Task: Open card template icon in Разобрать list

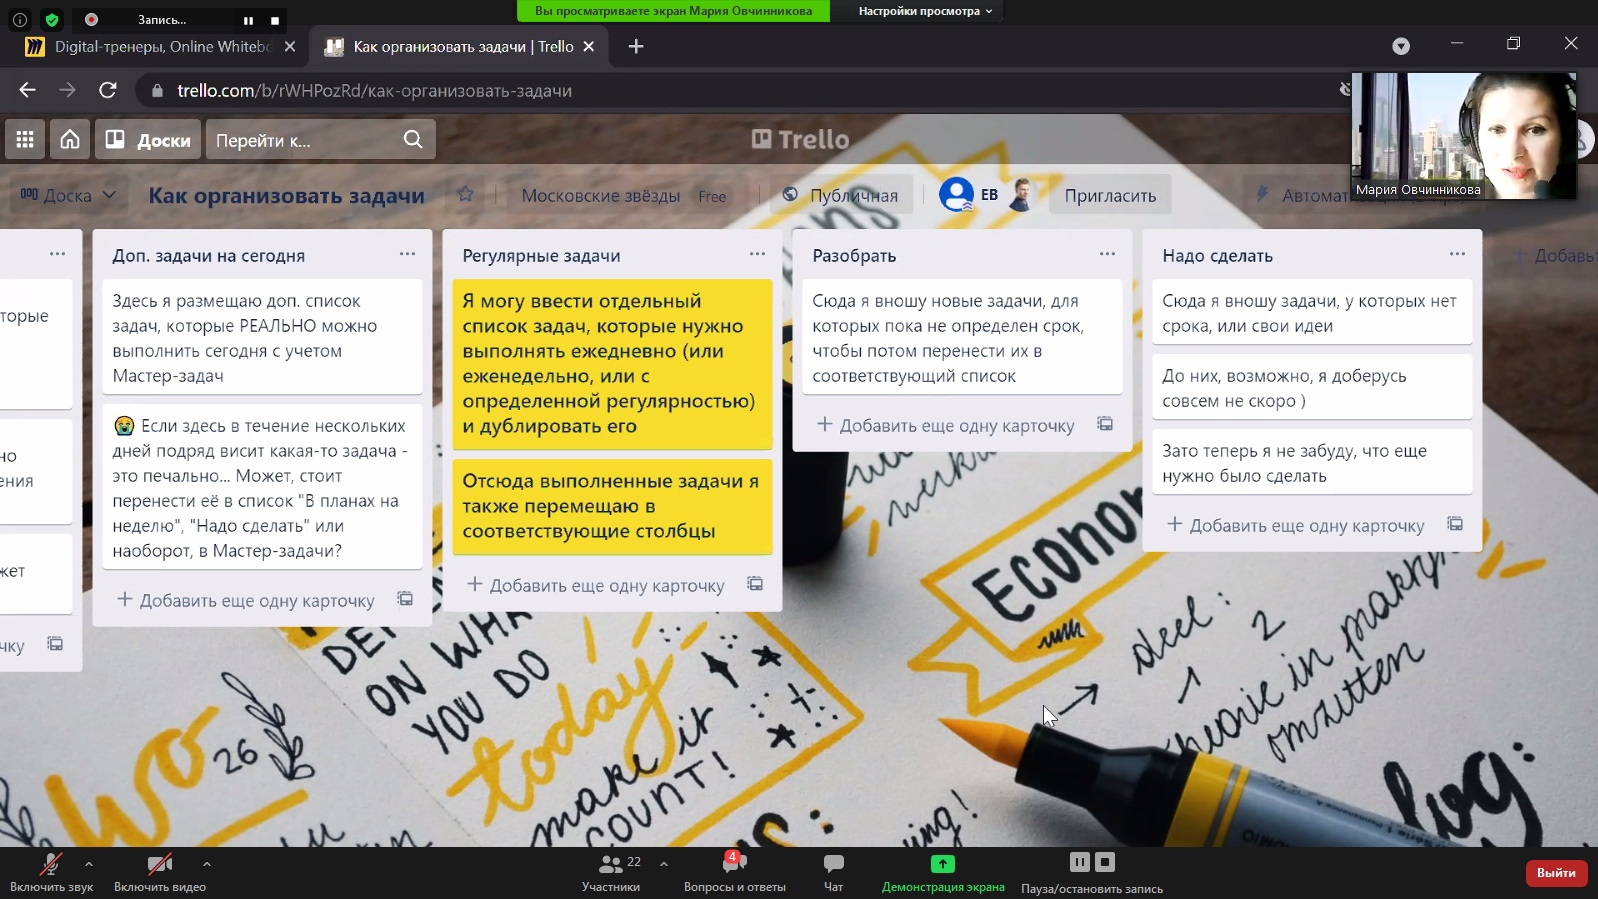Action: [x=1105, y=424]
